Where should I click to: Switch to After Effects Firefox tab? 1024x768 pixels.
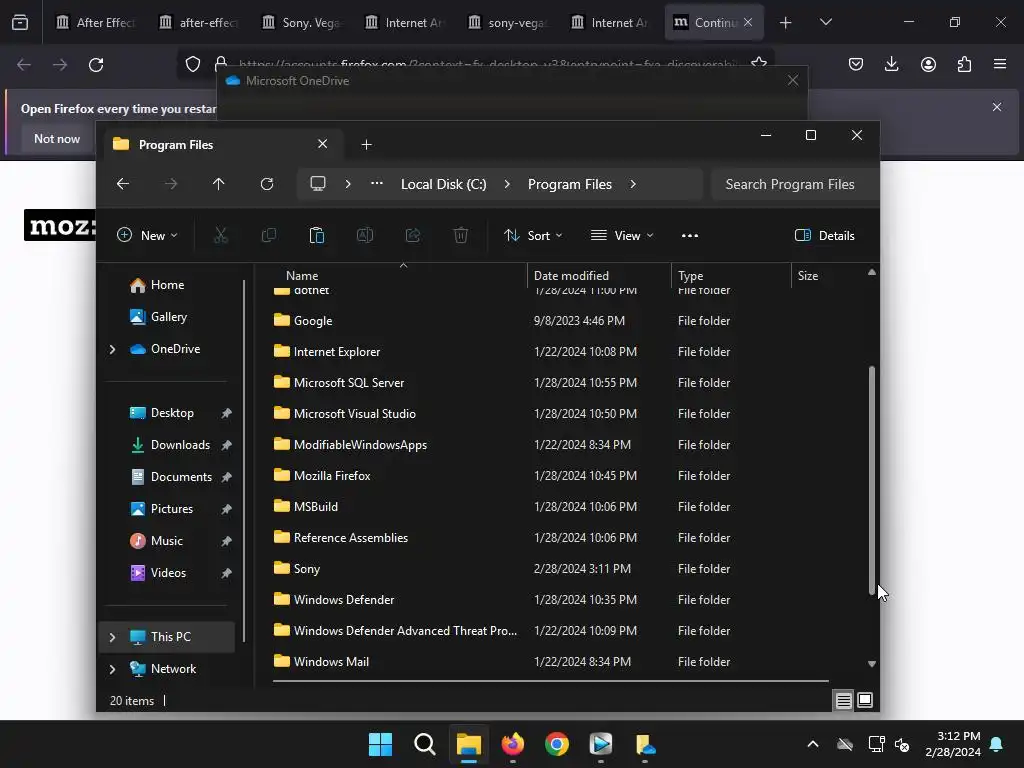tap(95, 22)
